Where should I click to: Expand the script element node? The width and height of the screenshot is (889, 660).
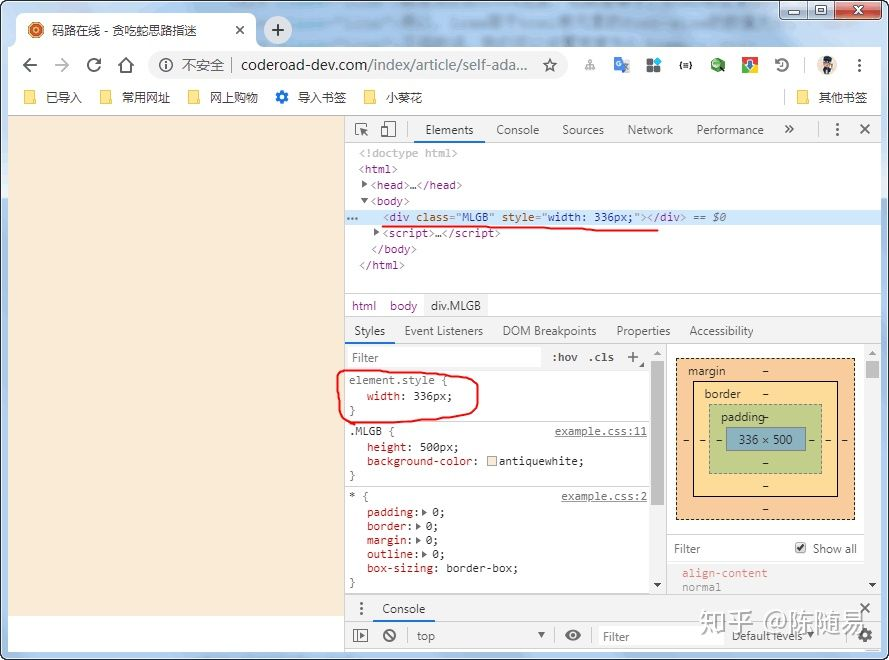pyautogui.click(x=377, y=233)
